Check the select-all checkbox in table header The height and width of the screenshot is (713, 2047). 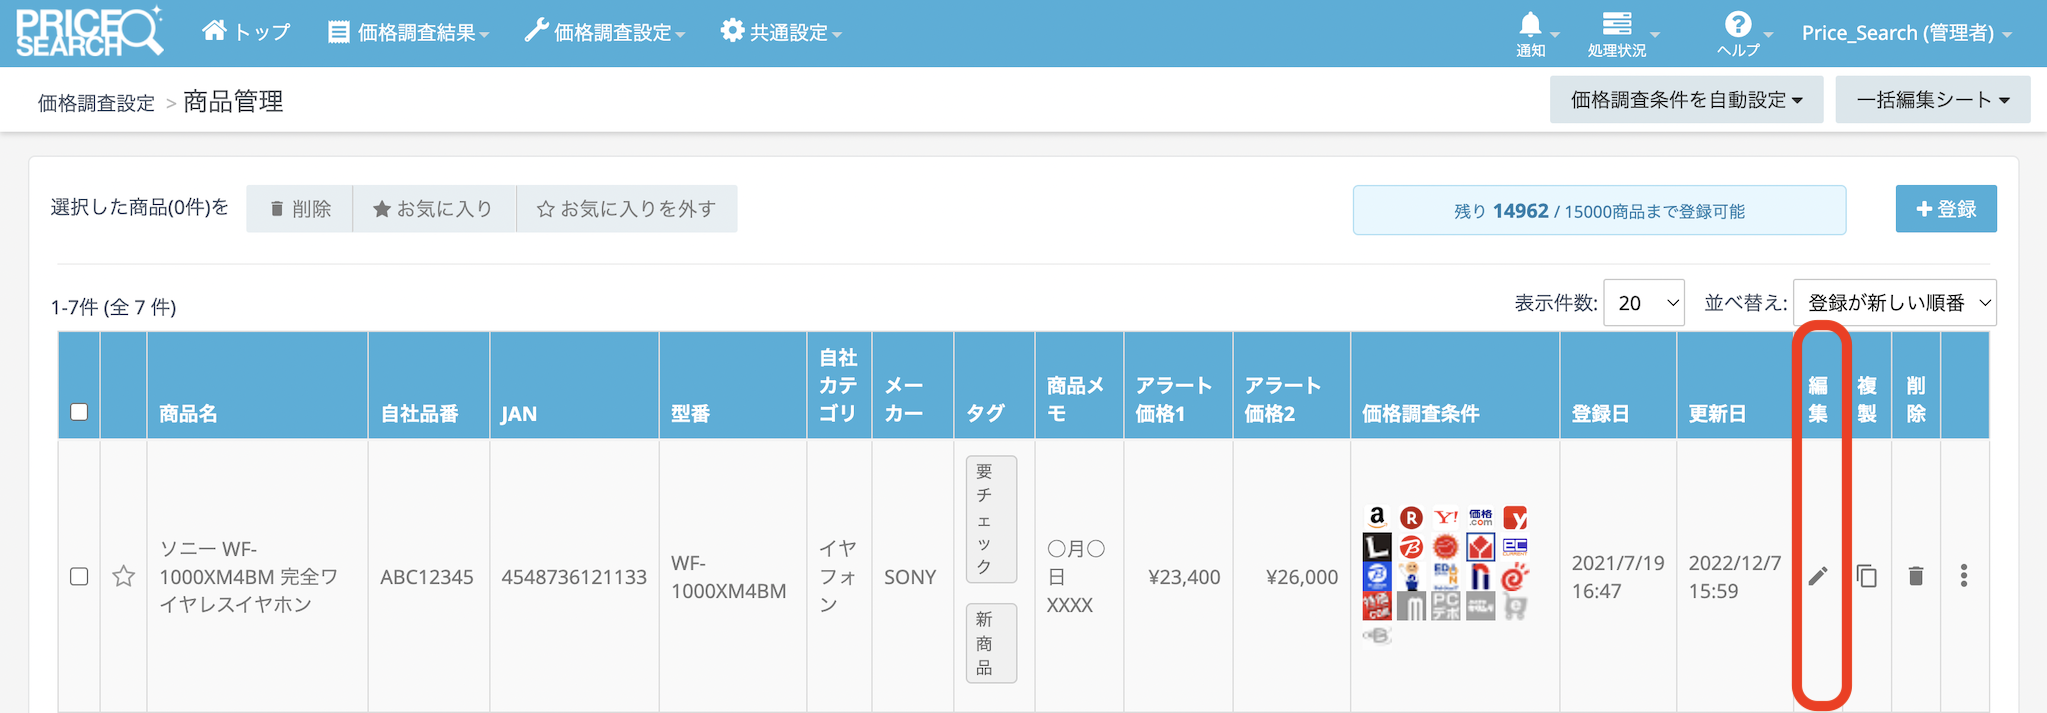tap(79, 412)
